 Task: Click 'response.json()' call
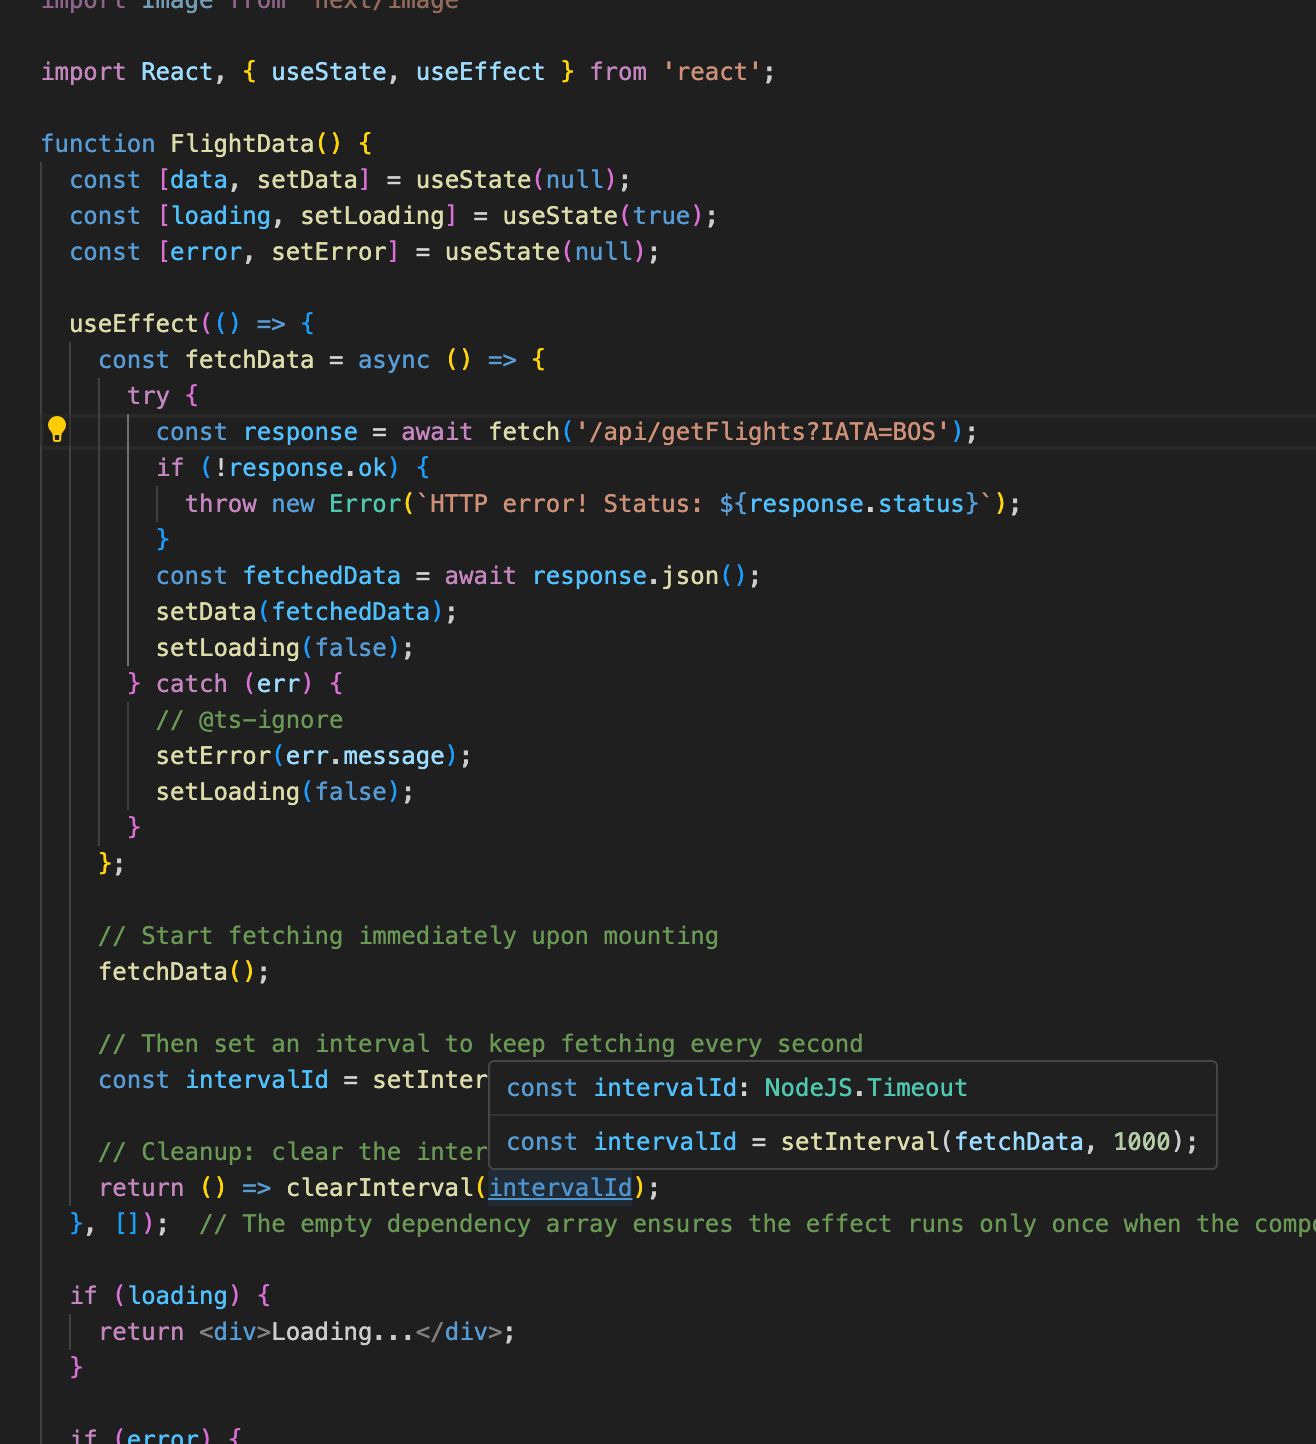639,575
